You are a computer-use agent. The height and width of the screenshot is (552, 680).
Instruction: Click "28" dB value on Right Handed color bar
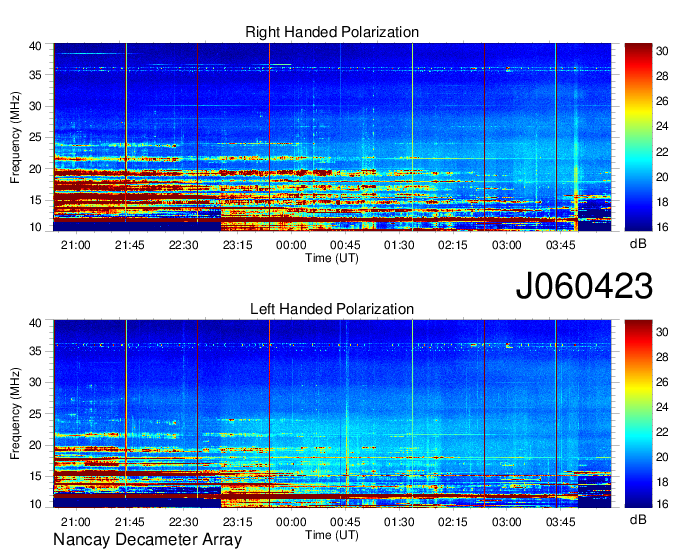coord(662,76)
